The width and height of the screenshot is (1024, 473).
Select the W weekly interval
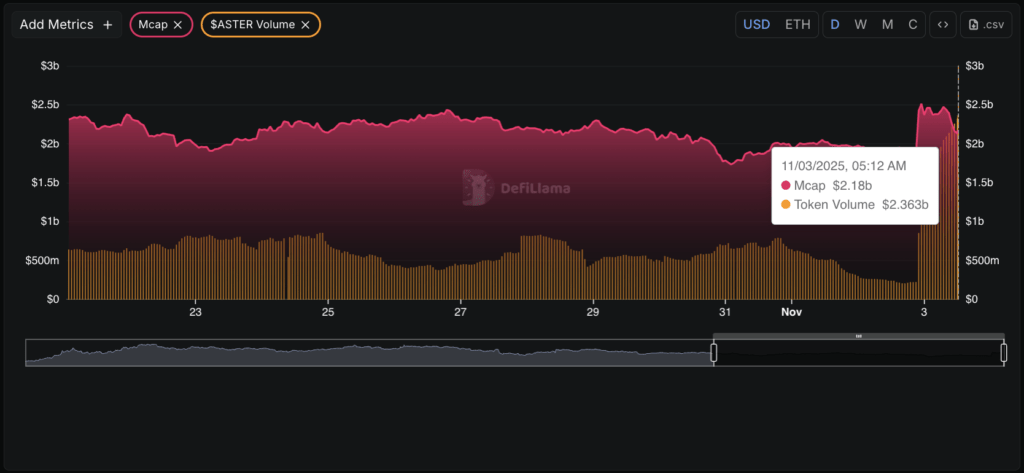(860, 25)
